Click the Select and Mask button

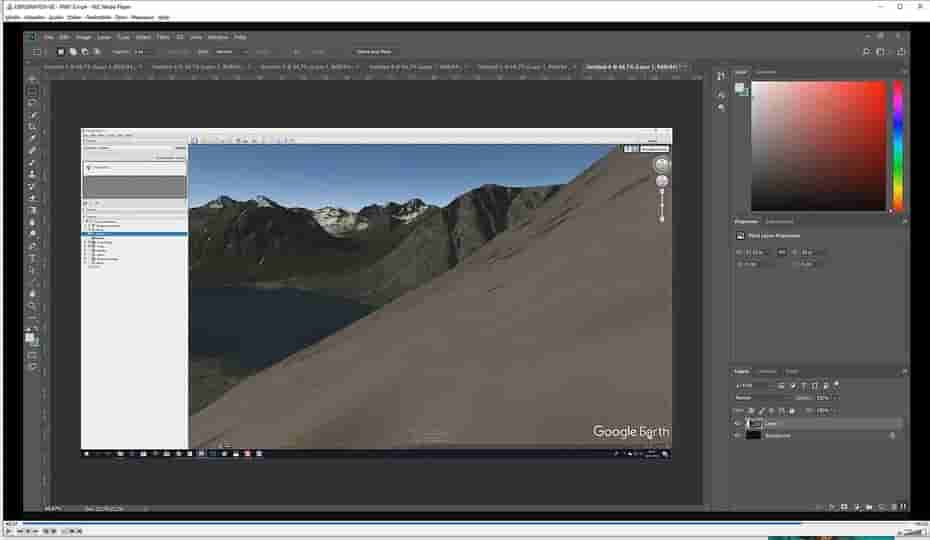coord(374,51)
